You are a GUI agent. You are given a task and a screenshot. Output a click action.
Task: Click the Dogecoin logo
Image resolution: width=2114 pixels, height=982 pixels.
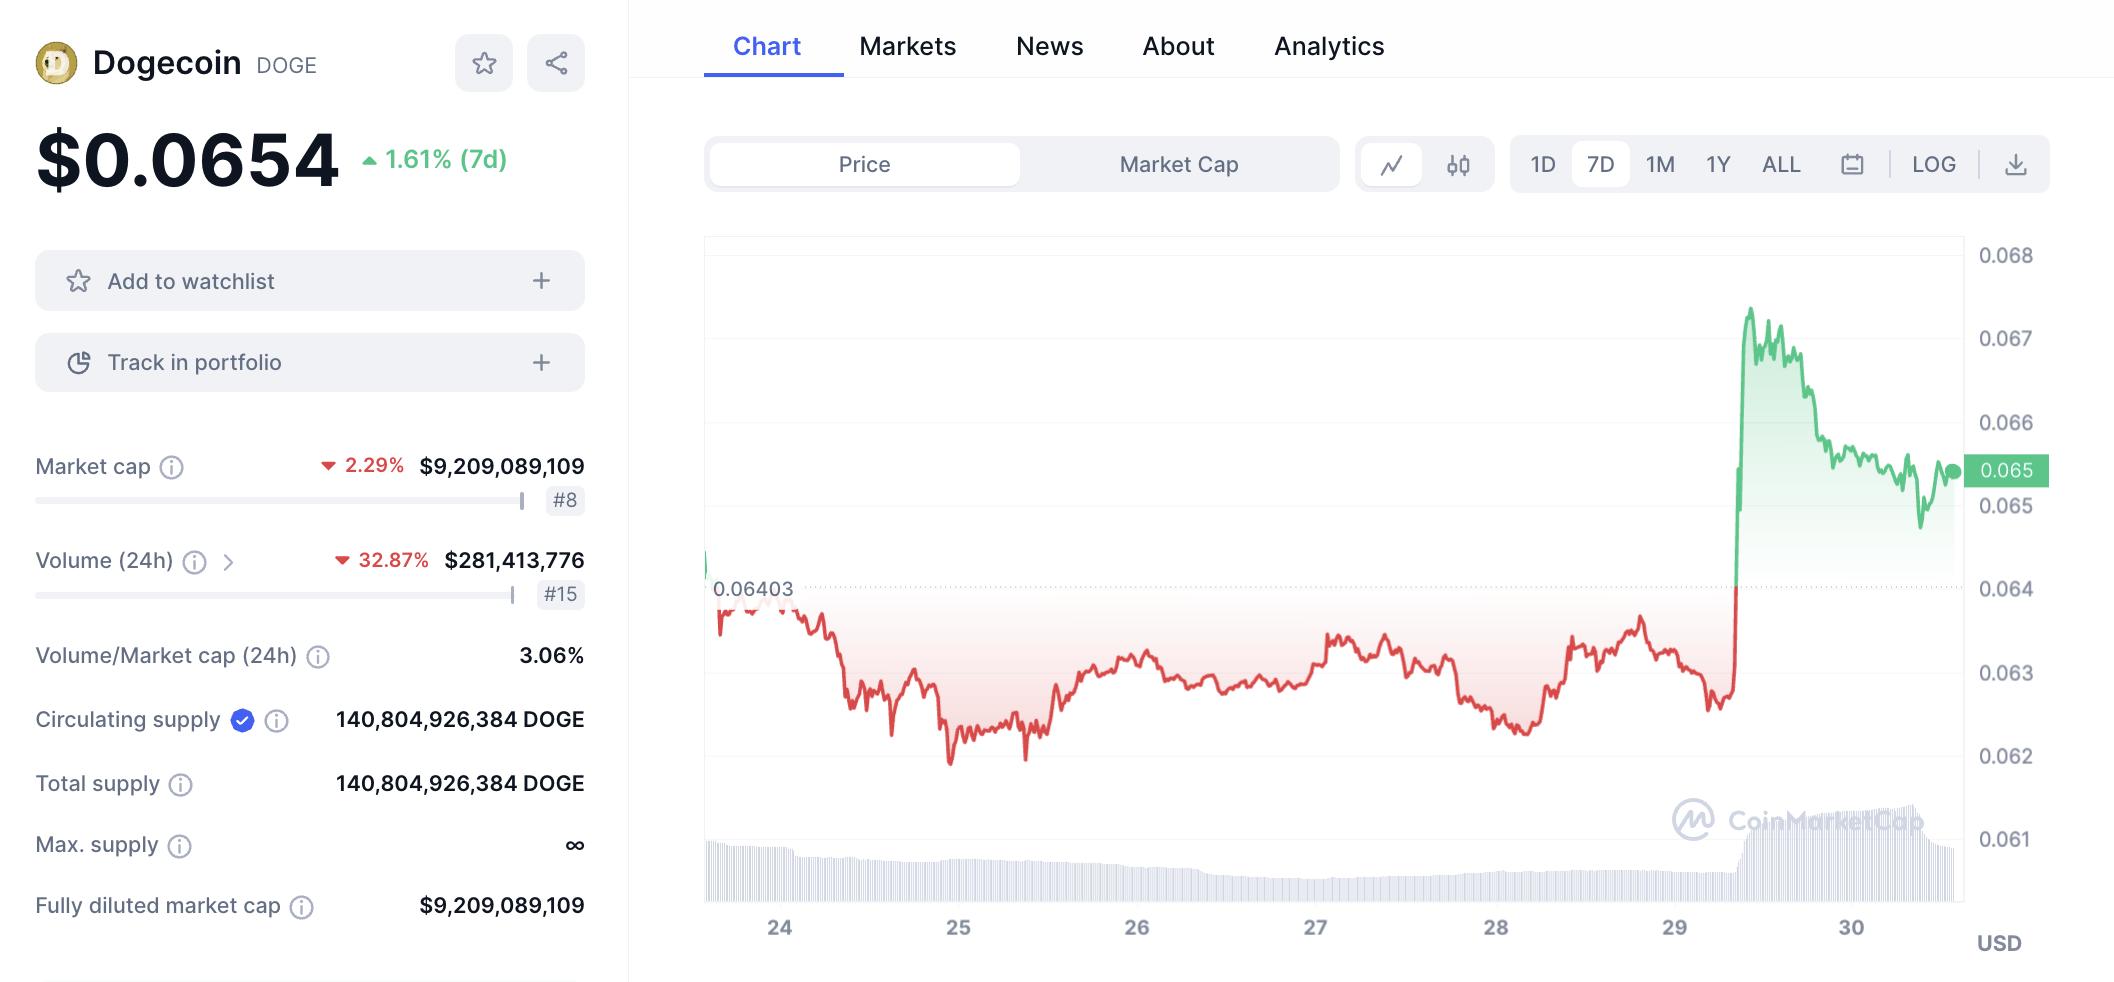pyautogui.click(x=57, y=62)
